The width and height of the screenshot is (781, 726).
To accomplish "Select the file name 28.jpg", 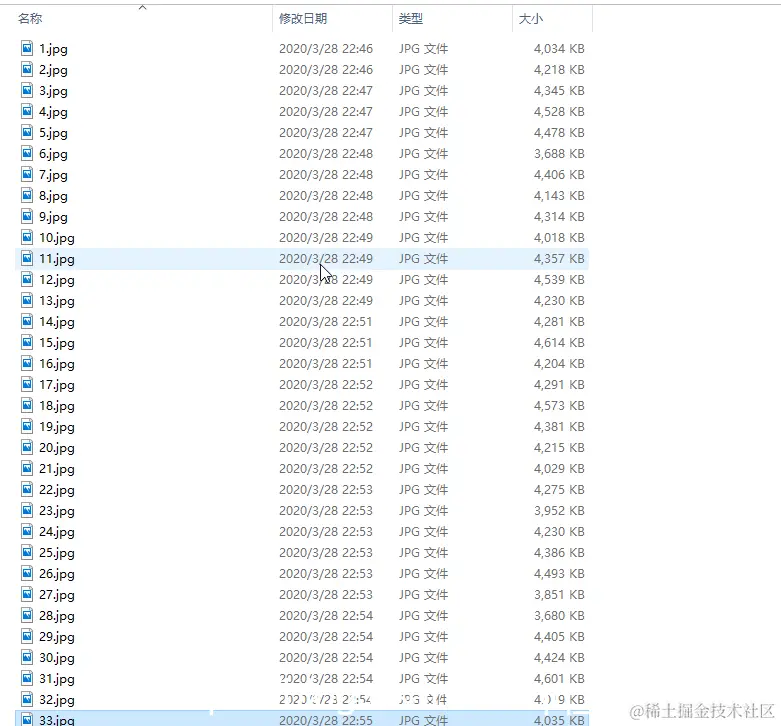I will (x=57, y=616).
